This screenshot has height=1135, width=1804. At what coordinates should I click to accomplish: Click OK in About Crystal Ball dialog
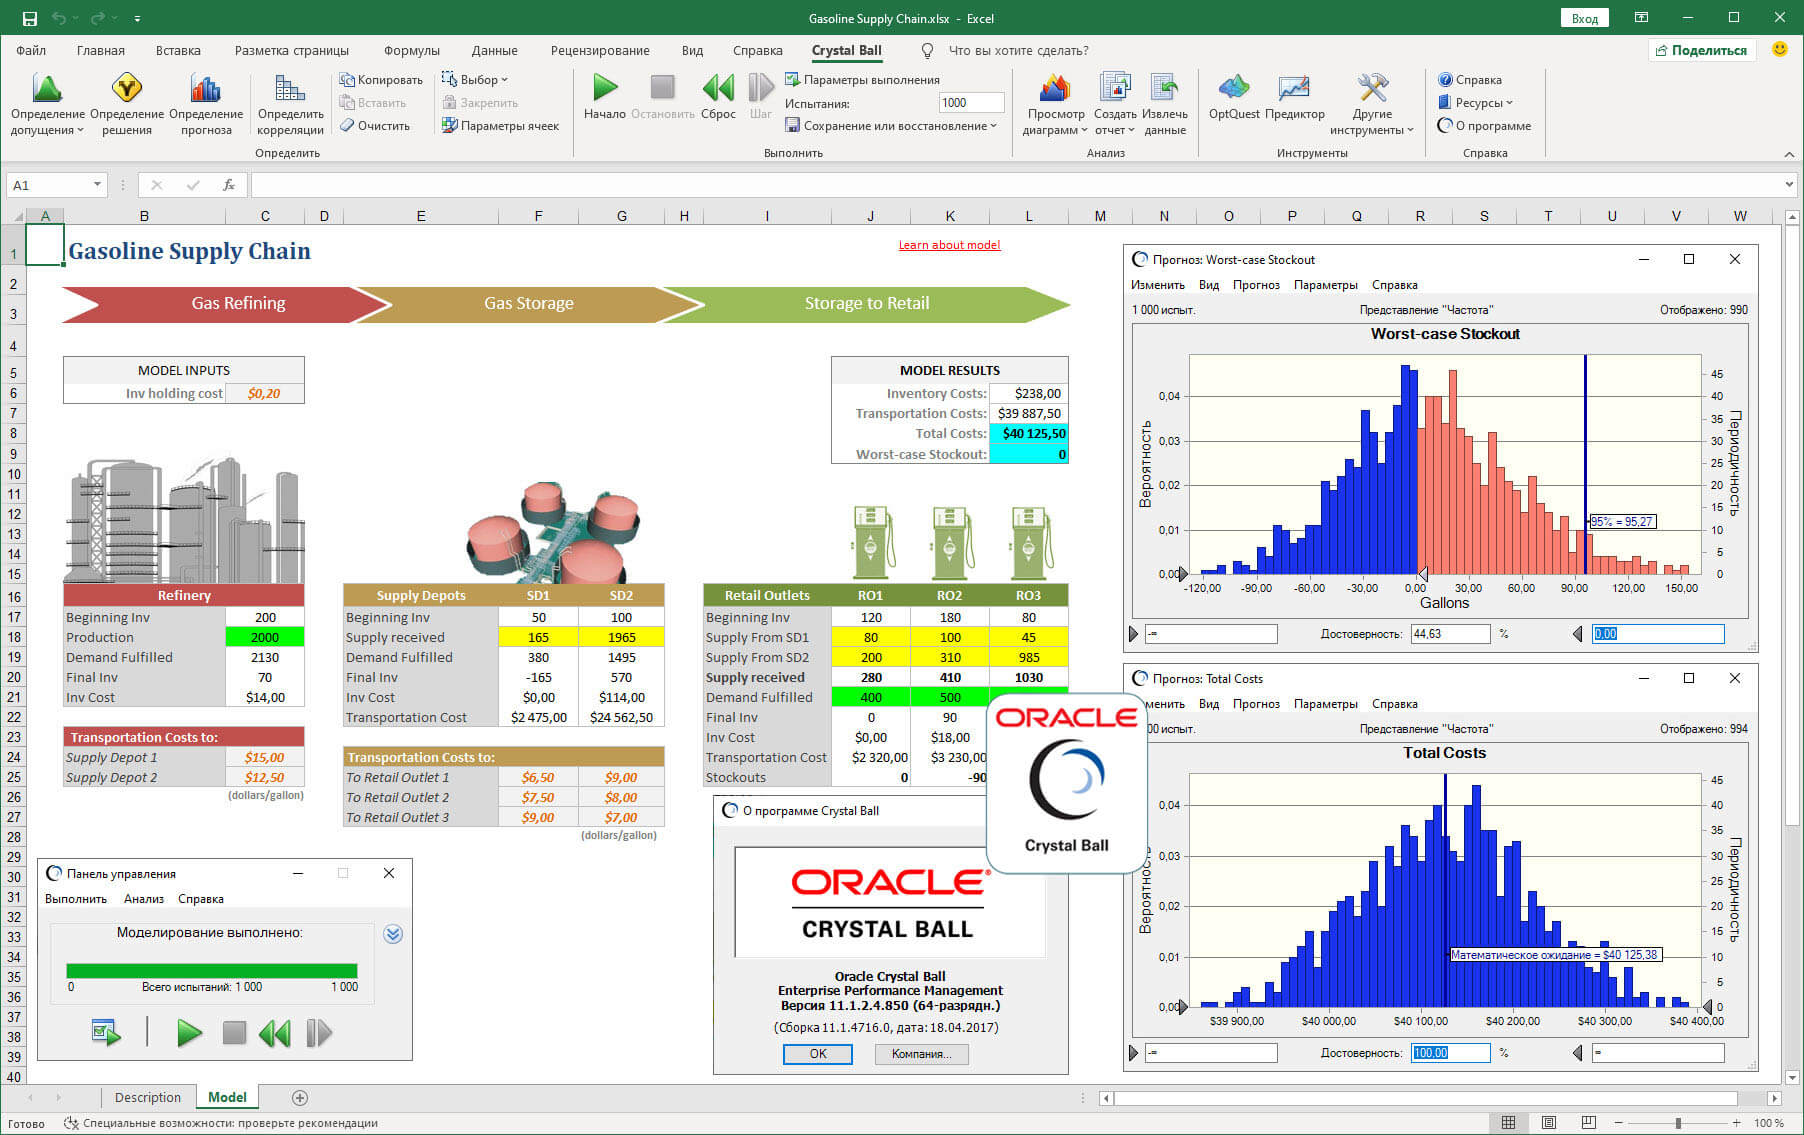(x=818, y=1054)
